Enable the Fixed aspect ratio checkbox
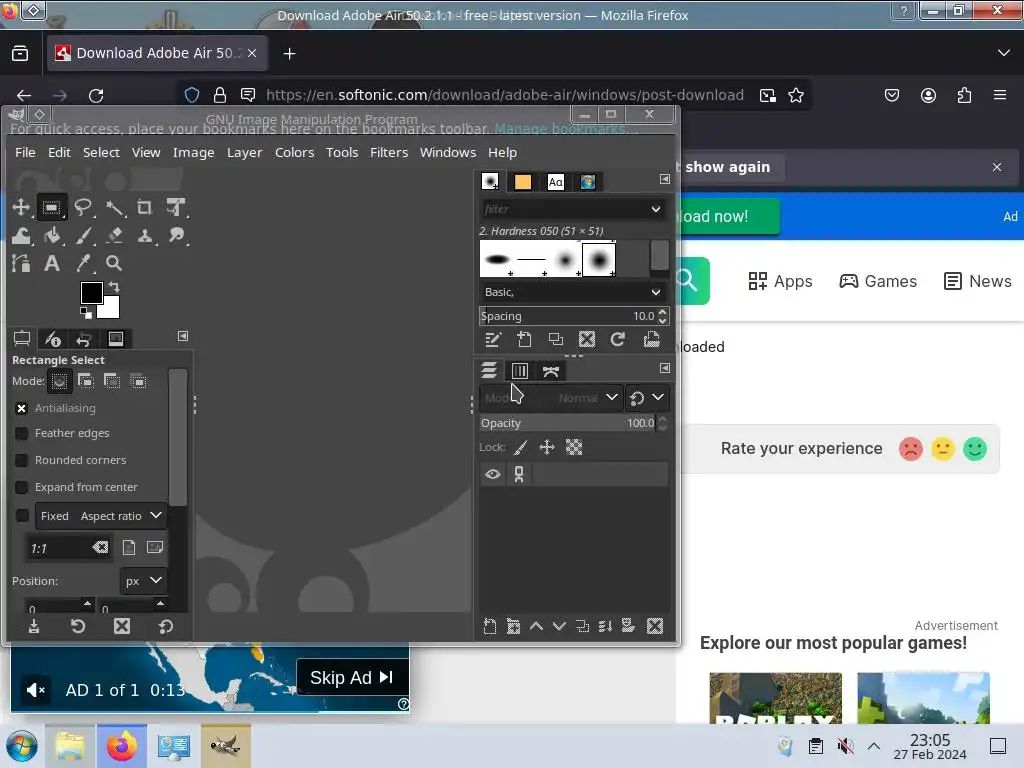Viewport: 1024px width, 768px height. 22,516
